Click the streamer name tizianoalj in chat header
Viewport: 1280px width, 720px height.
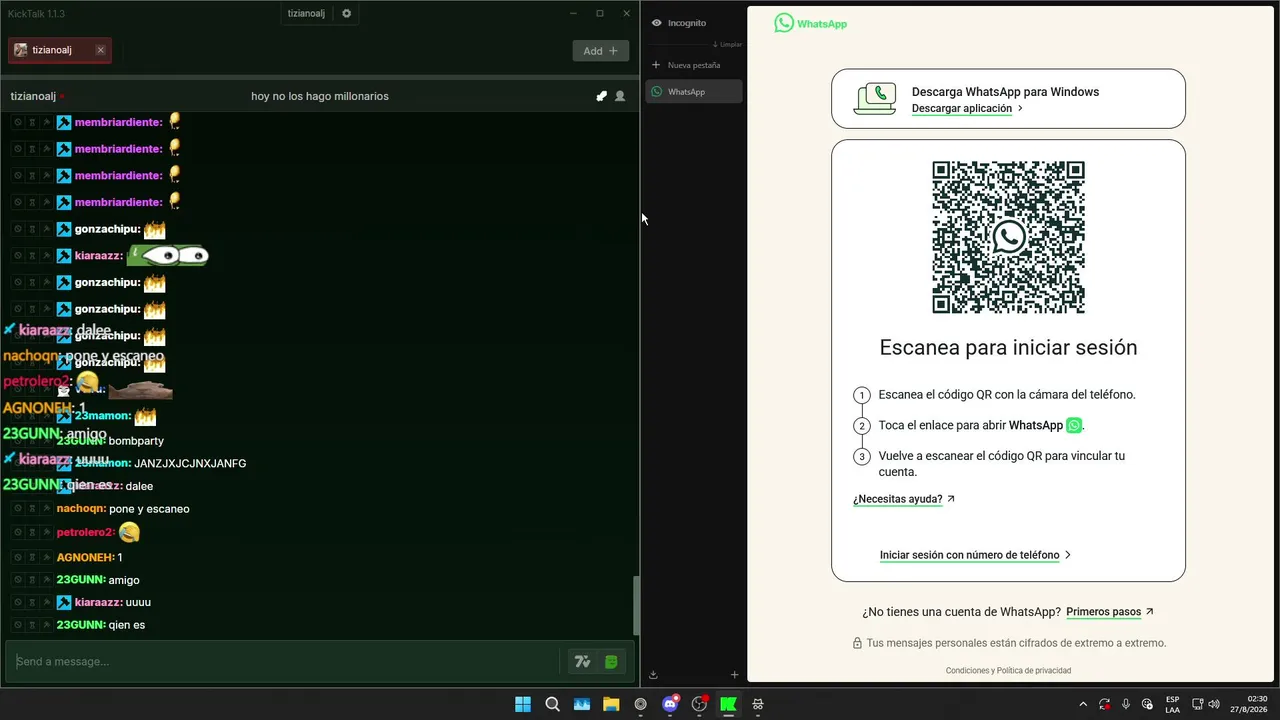pos(33,96)
